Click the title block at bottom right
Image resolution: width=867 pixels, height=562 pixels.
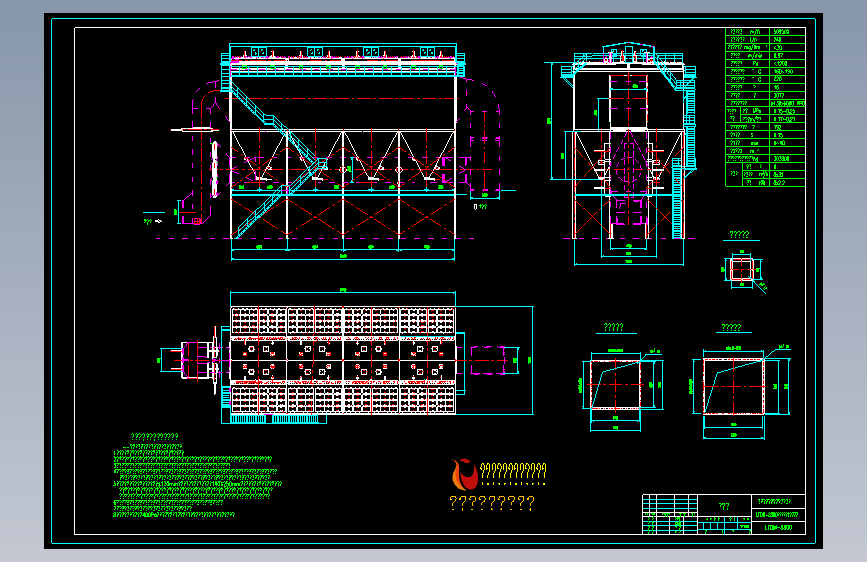click(724, 514)
